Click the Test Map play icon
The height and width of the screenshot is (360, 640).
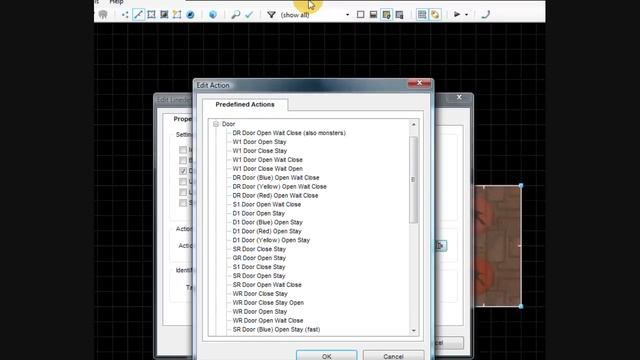(457, 15)
